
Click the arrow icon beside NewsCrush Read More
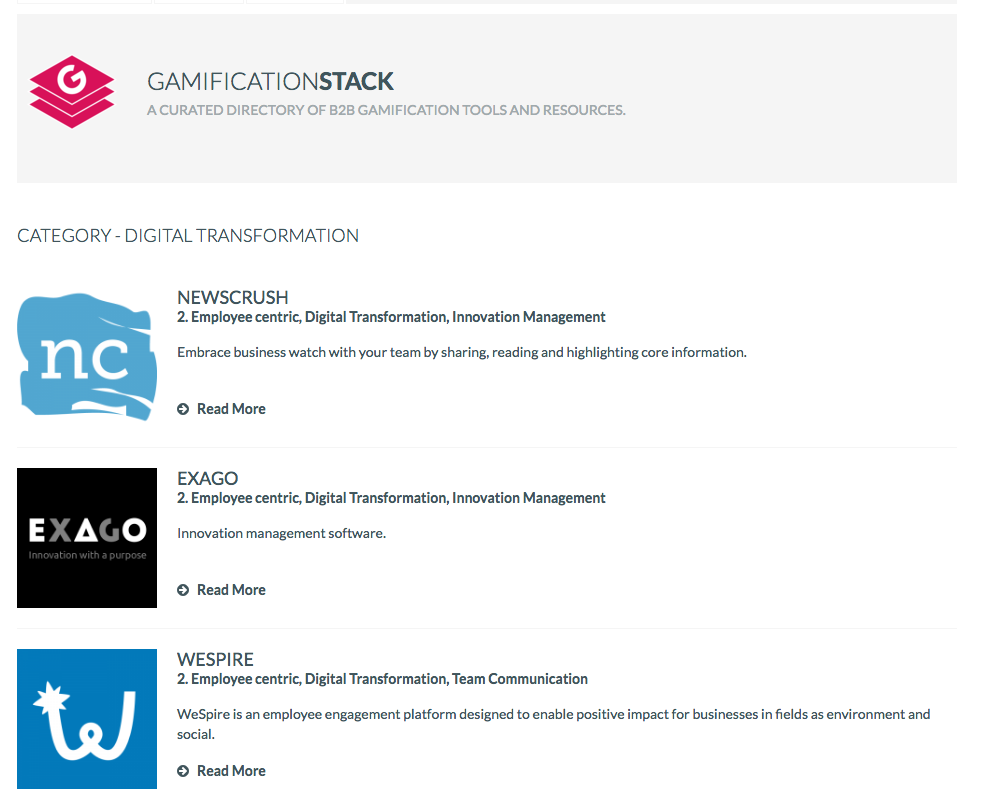click(x=183, y=408)
